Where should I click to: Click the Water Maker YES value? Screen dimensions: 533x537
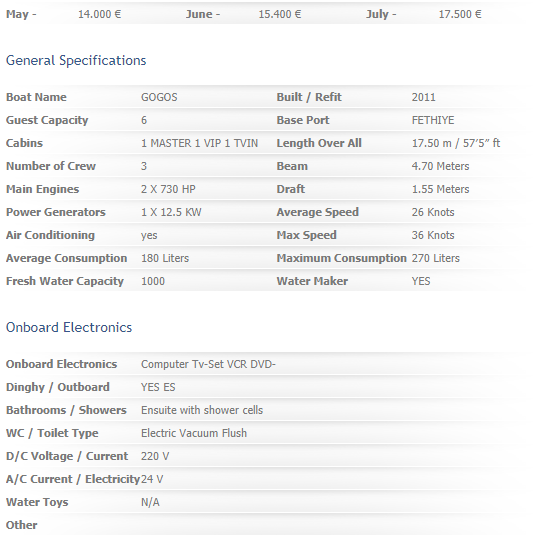tap(421, 281)
